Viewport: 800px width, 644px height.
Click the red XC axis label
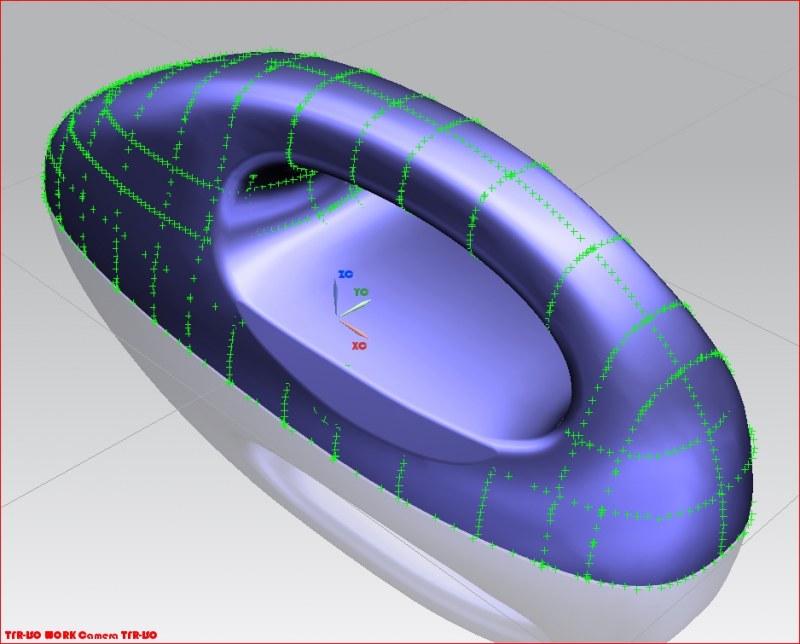click(x=357, y=344)
